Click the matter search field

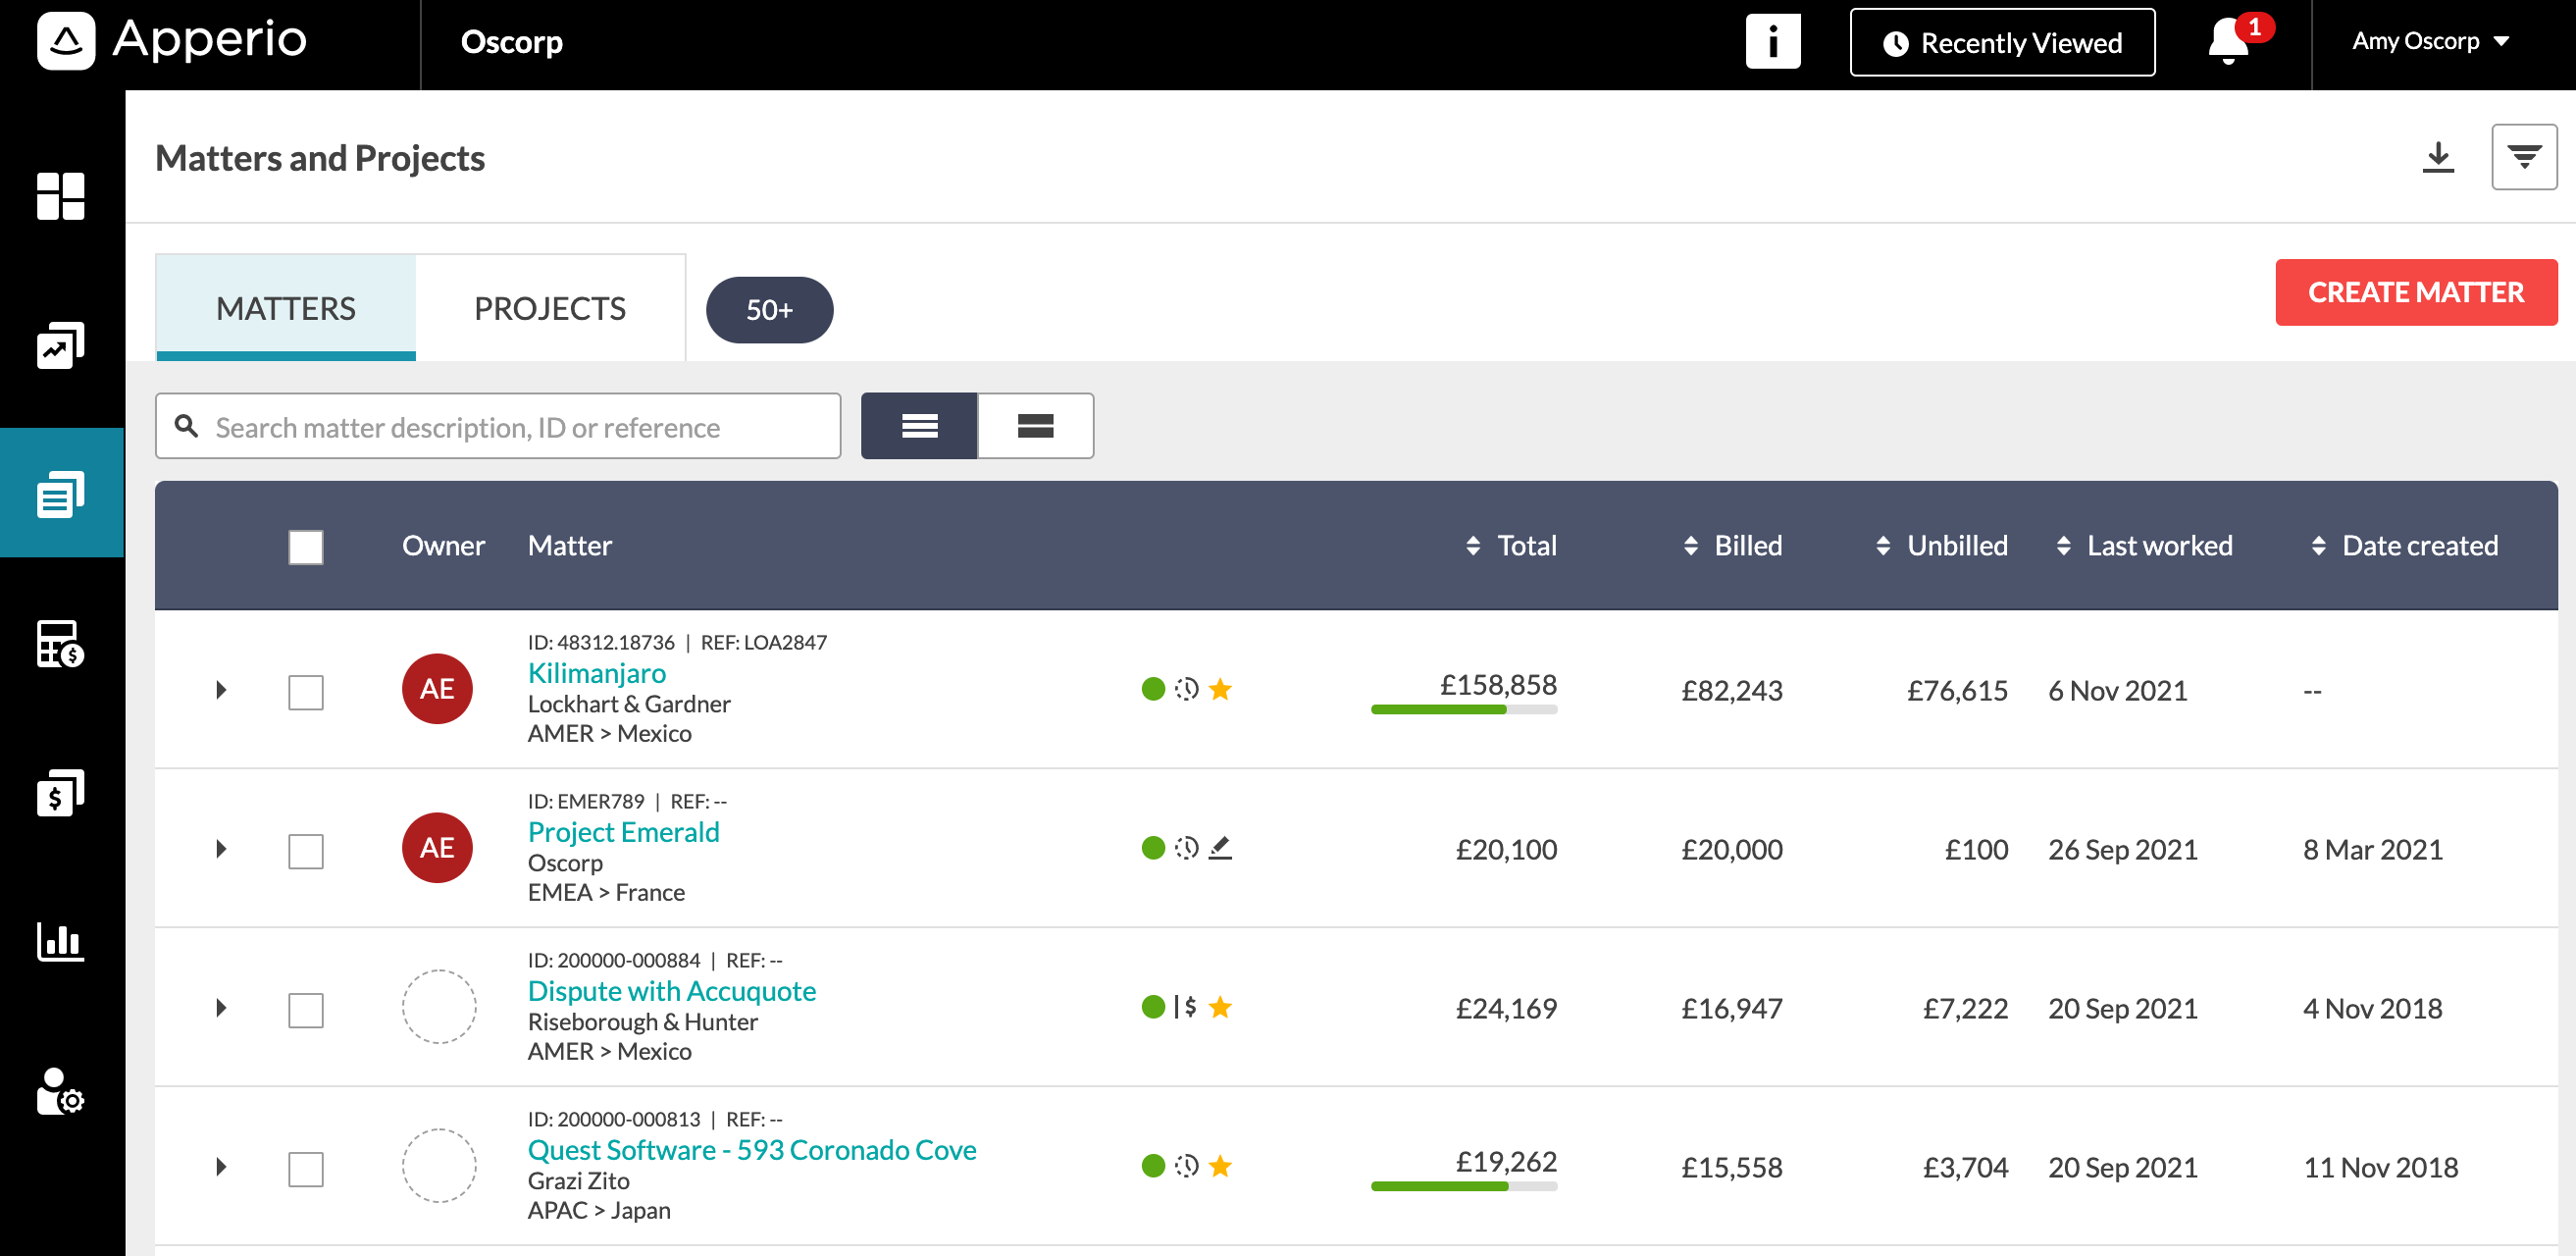[498, 426]
